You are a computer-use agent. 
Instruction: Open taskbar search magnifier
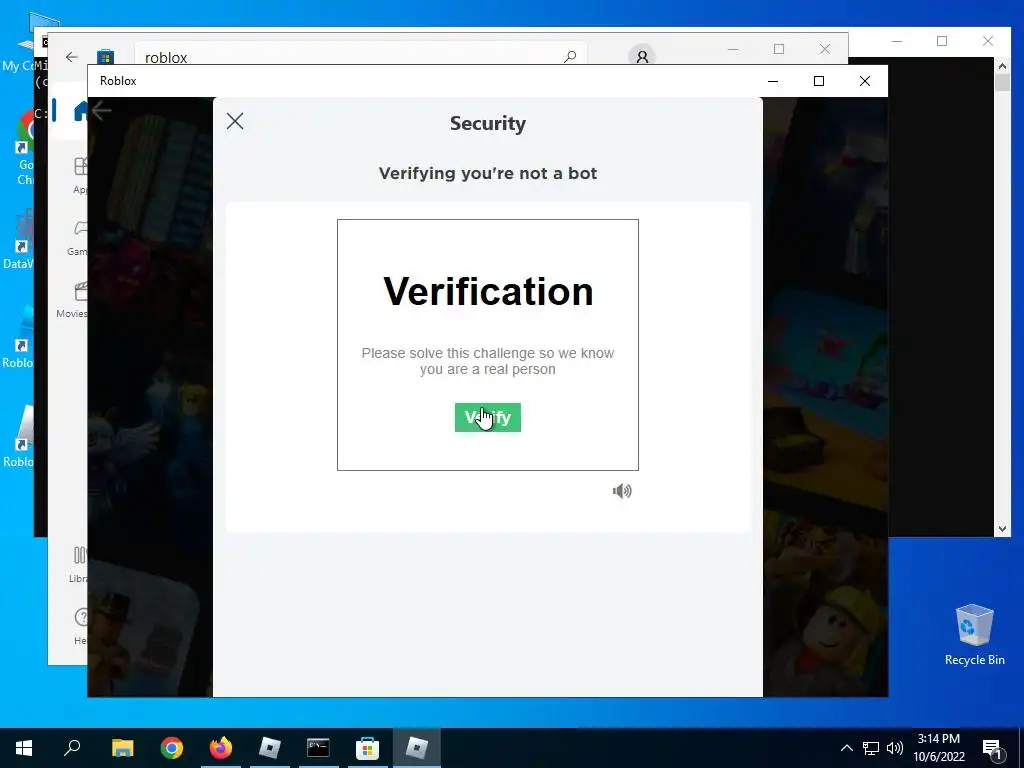pyautogui.click(x=72, y=748)
